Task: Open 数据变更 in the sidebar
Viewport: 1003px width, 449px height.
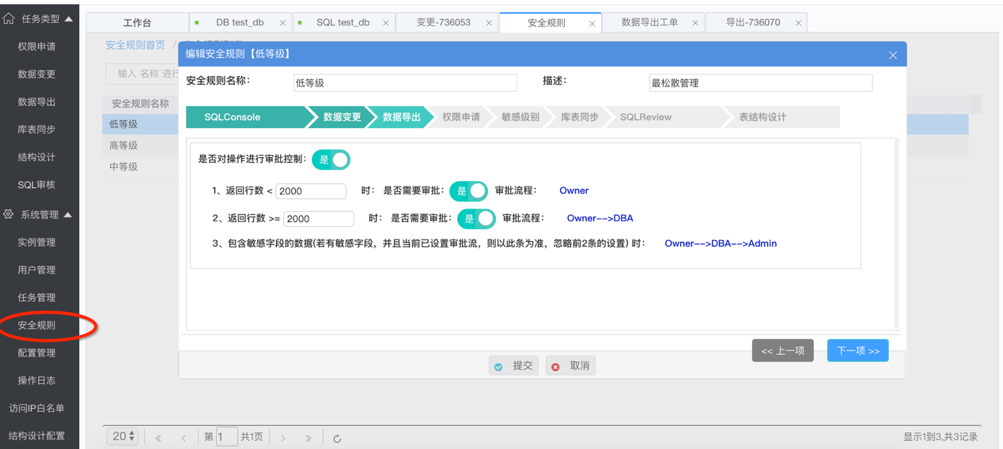Action: 36,74
